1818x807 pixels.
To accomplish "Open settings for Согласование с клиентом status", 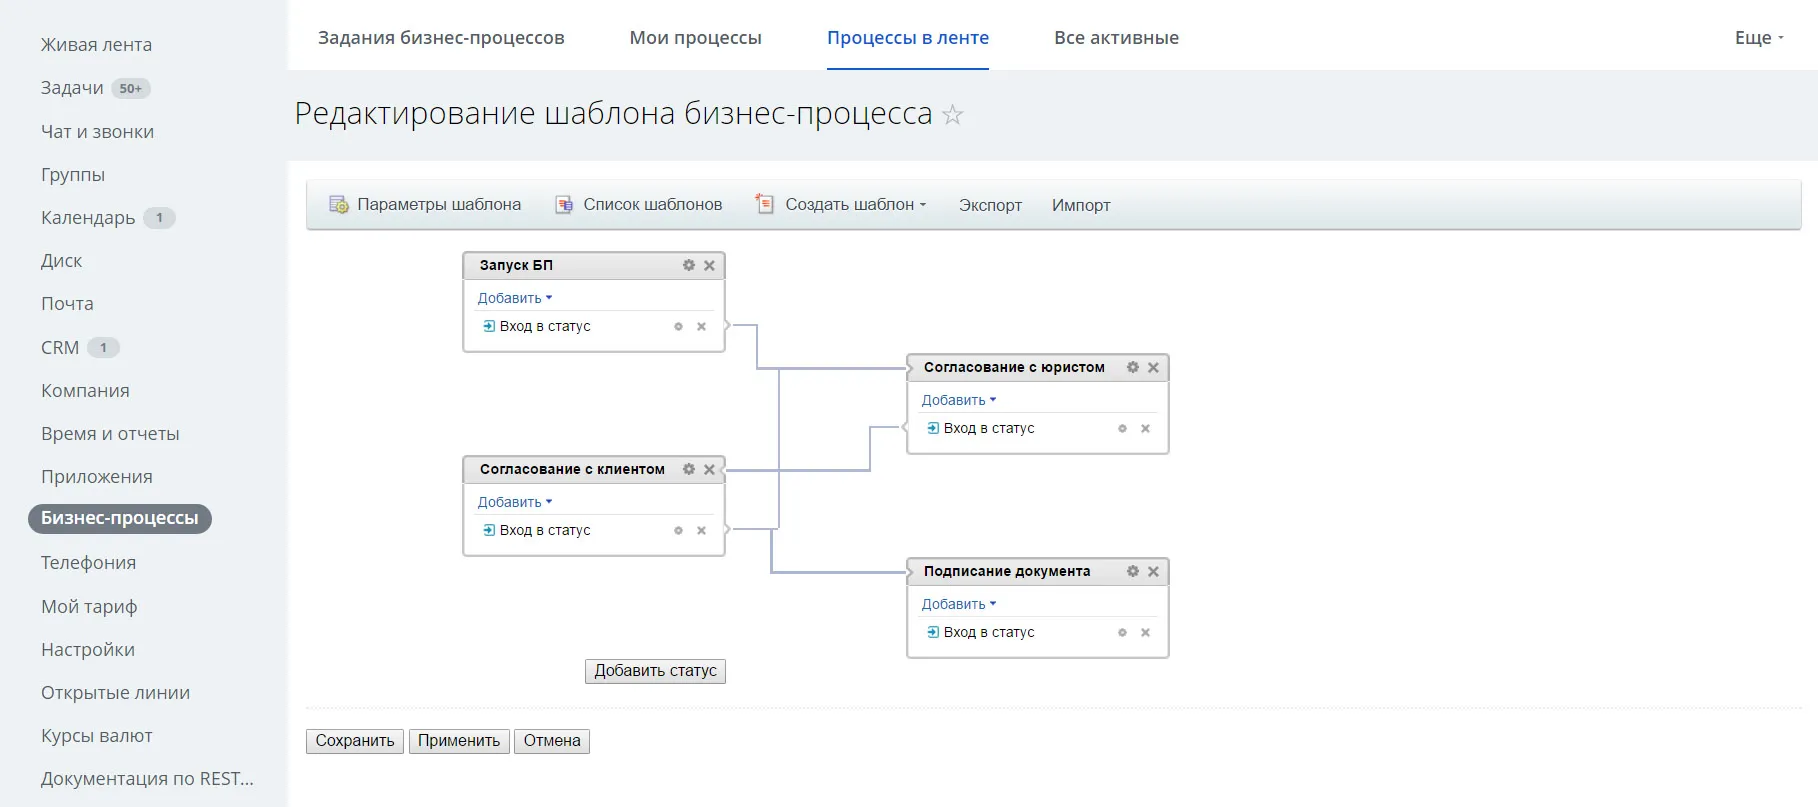I will pos(688,469).
